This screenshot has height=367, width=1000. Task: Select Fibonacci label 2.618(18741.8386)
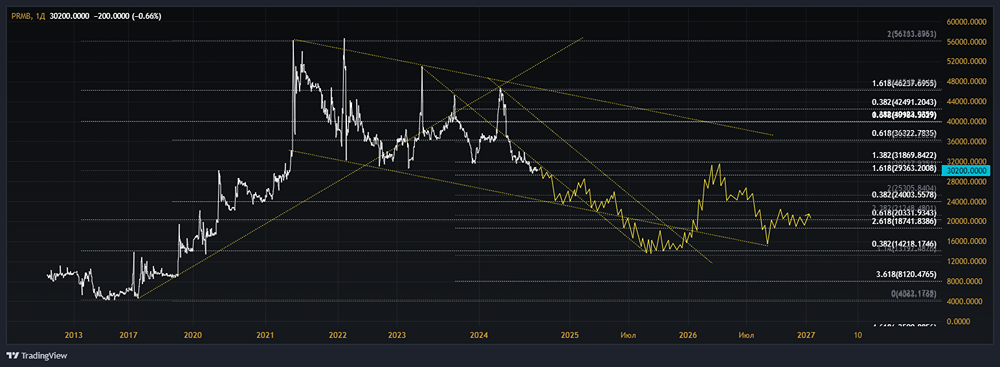coord(904,220)
